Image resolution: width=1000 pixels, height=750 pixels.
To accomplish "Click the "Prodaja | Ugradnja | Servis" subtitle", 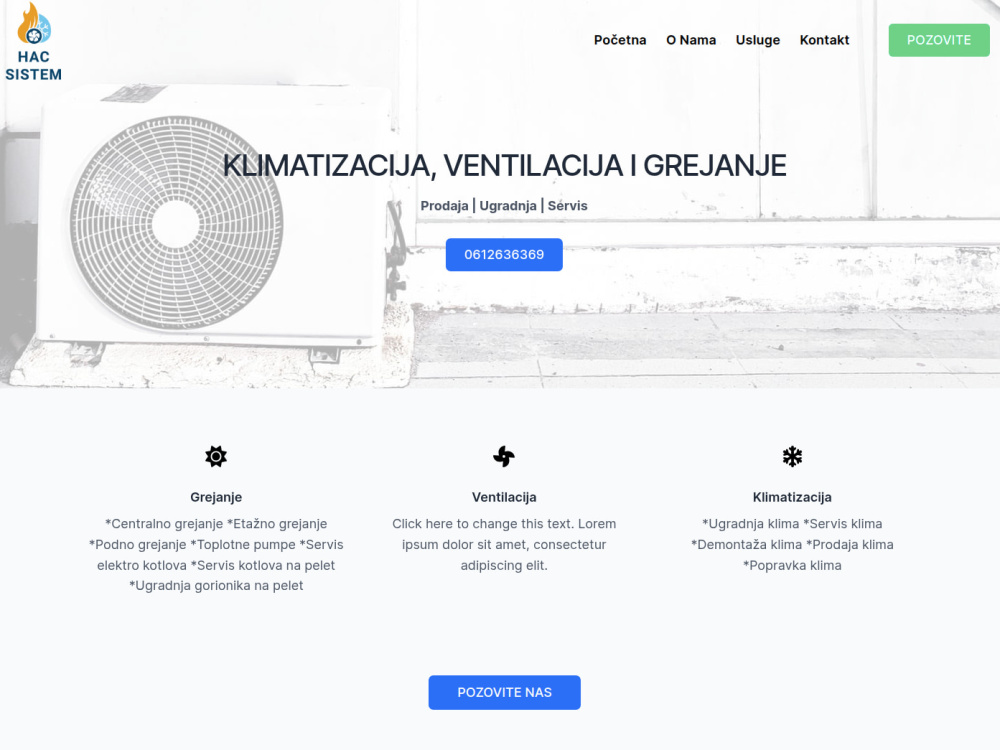I will click(504, 206).
